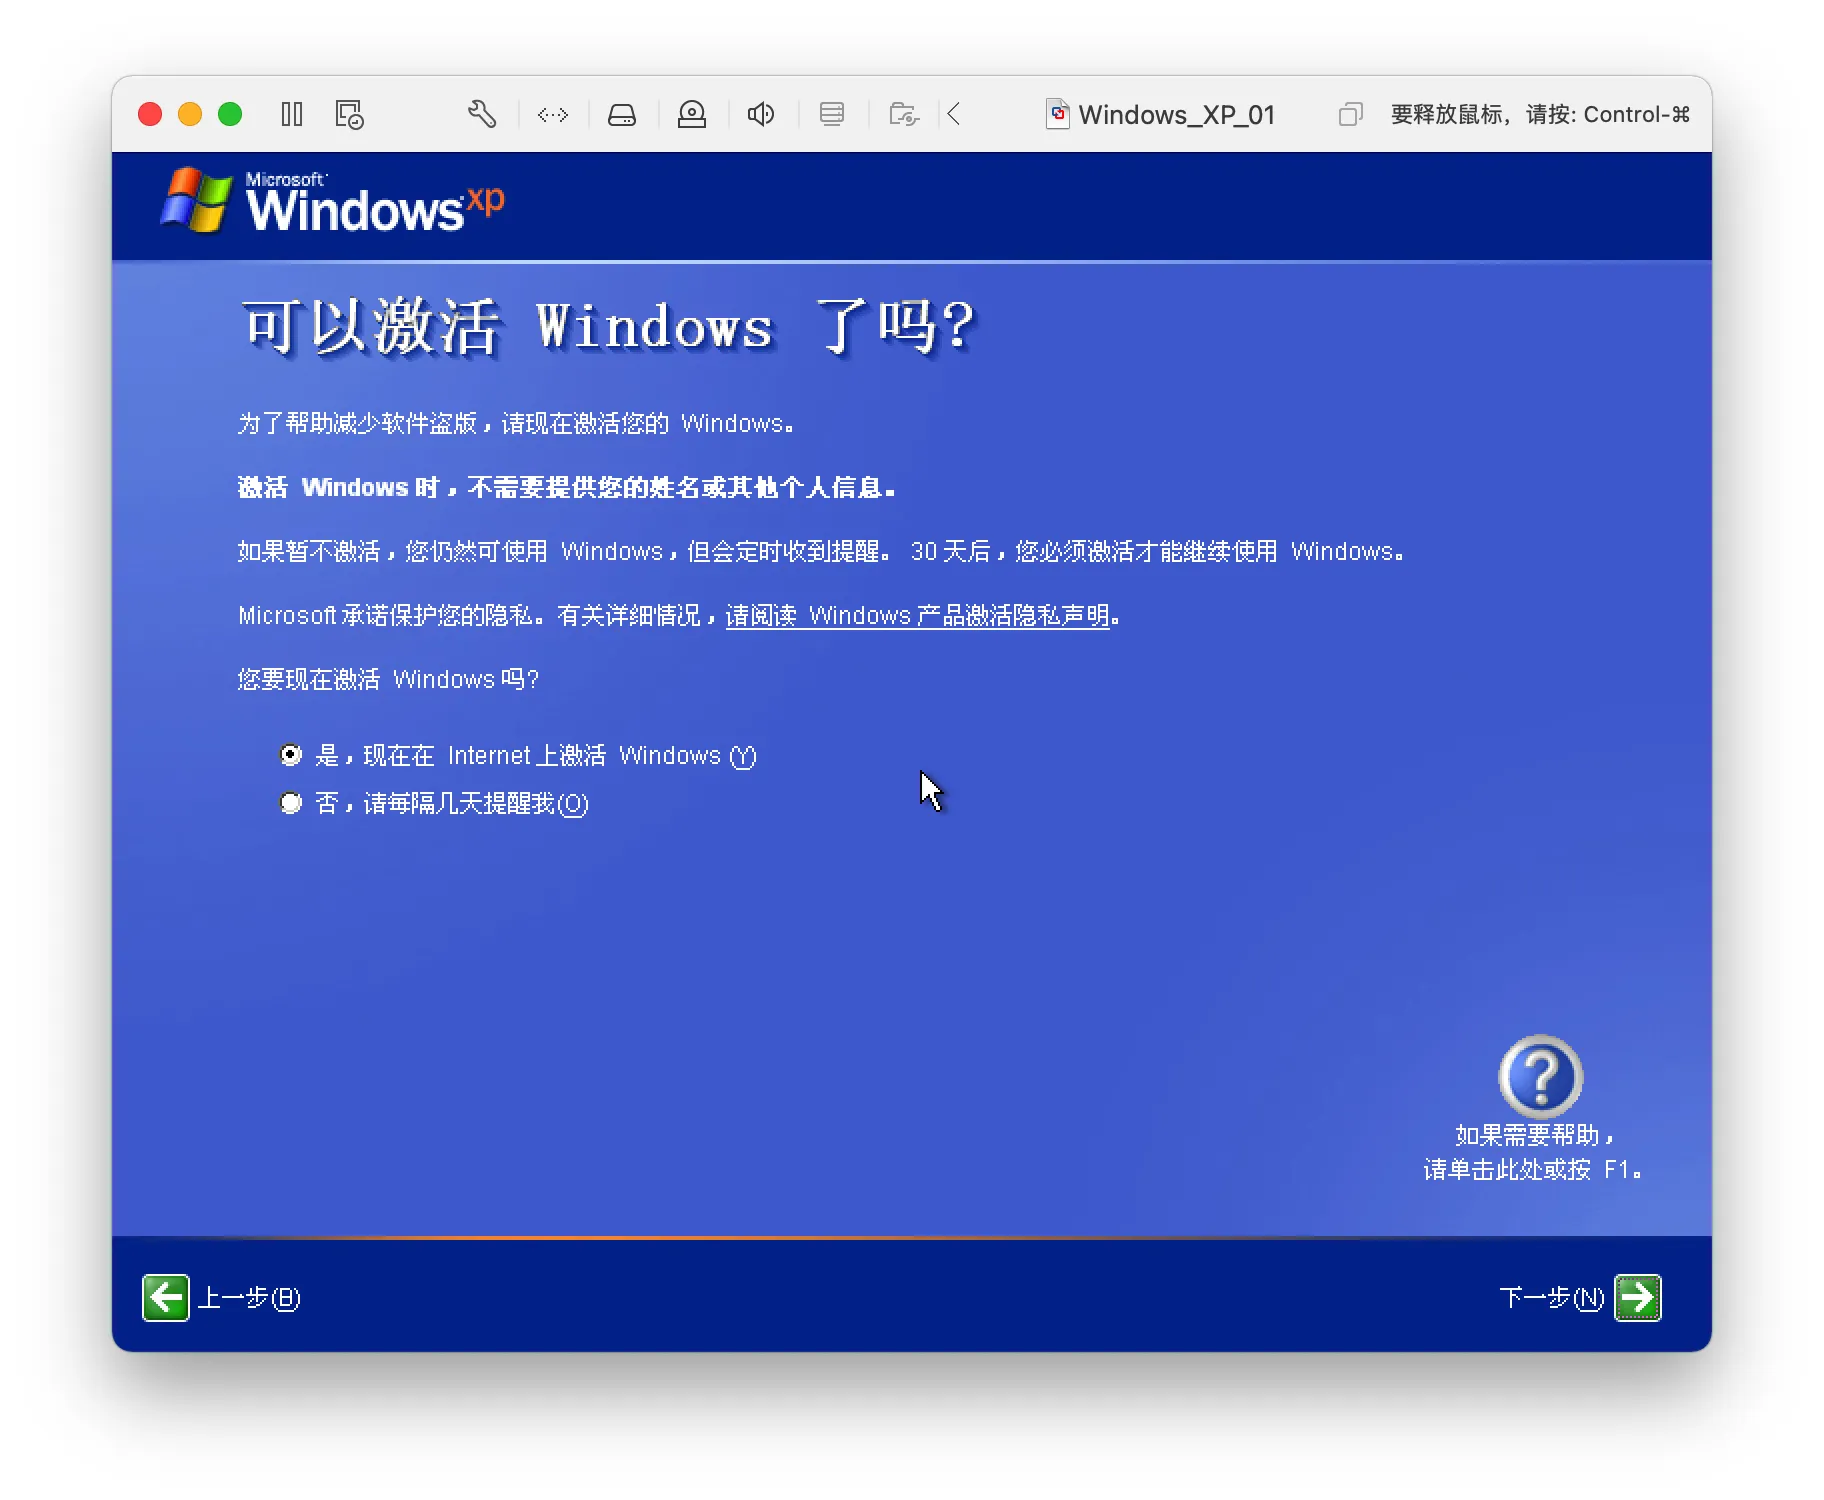
Task: Open the snapshot manager icon in toolbar
Action: pos(349,114)
